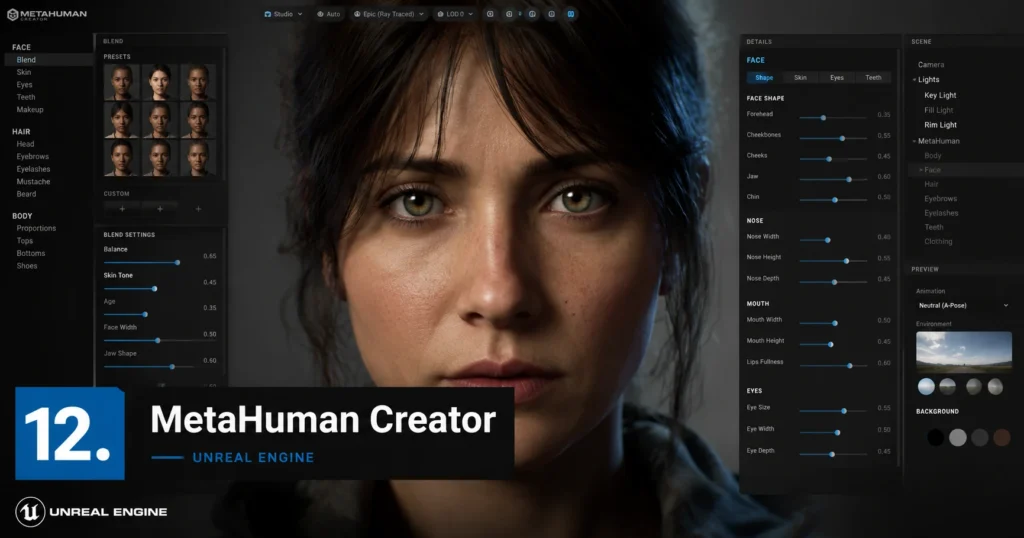Open Makeup in the left sidebar
This screenshot has width=1024, height=538.
point(30,110)
